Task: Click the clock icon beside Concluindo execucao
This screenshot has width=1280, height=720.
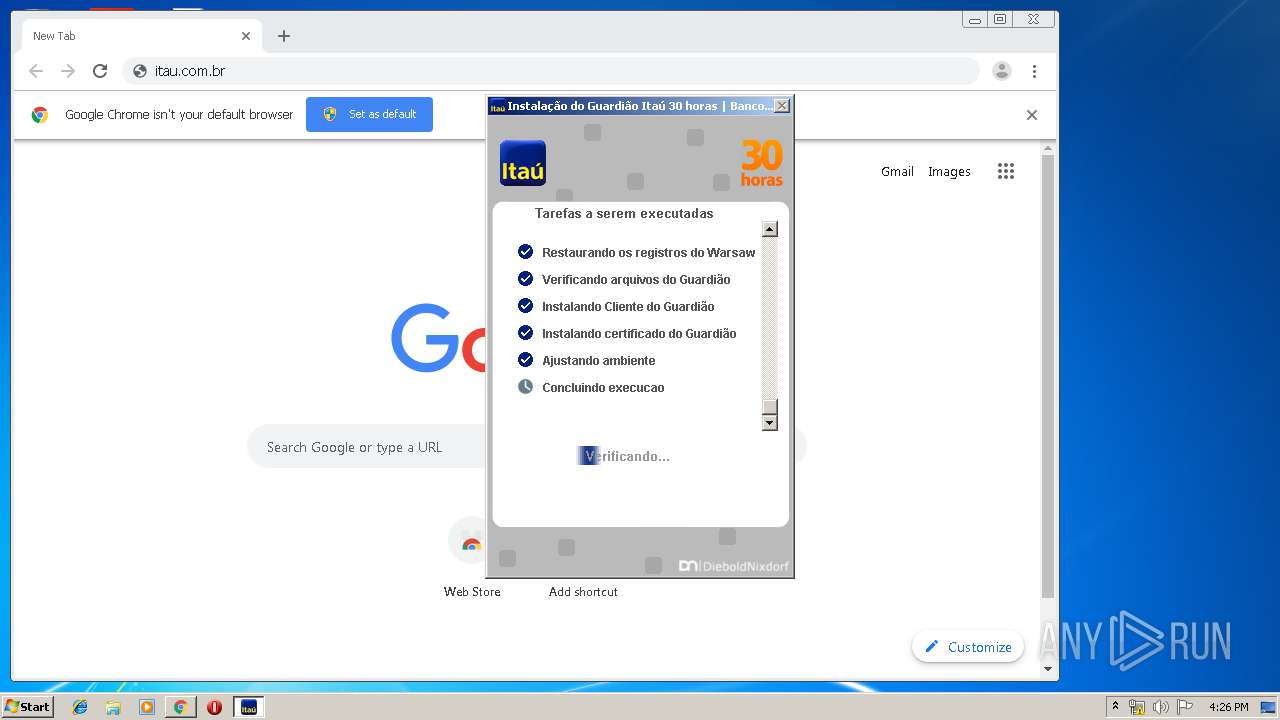Action: pyautogui.click(x=525, y=386)
